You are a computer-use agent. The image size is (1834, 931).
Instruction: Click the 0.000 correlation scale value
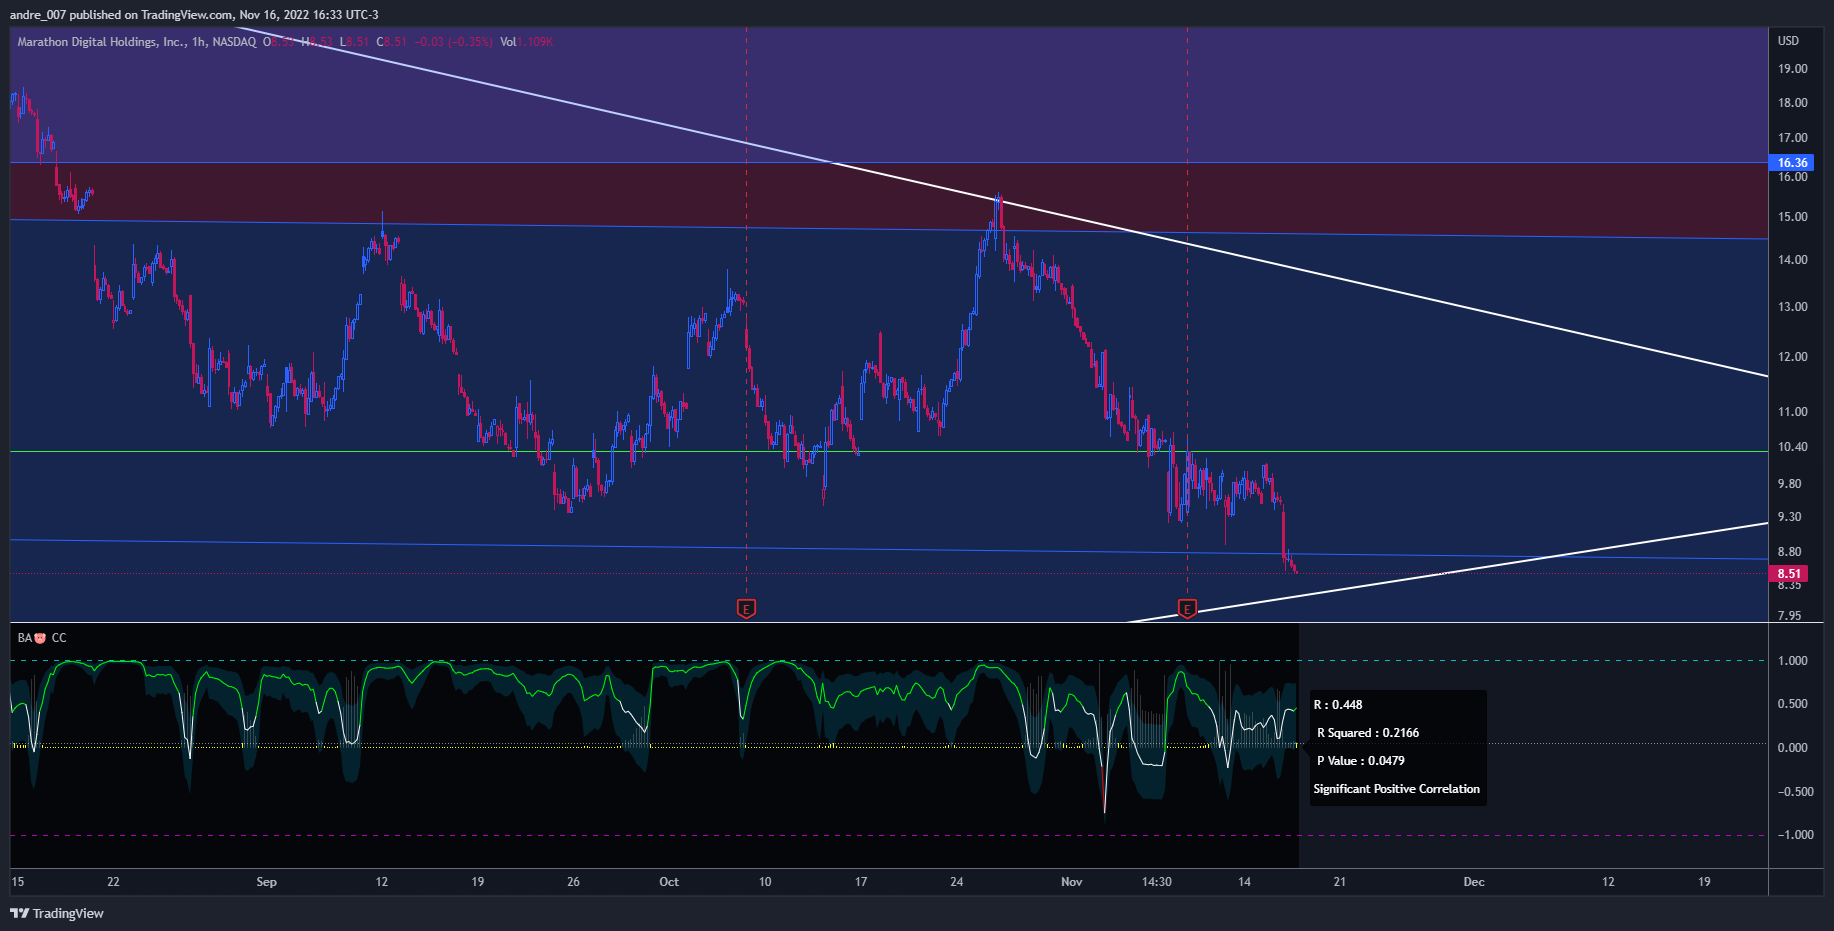coord(1792,748)
